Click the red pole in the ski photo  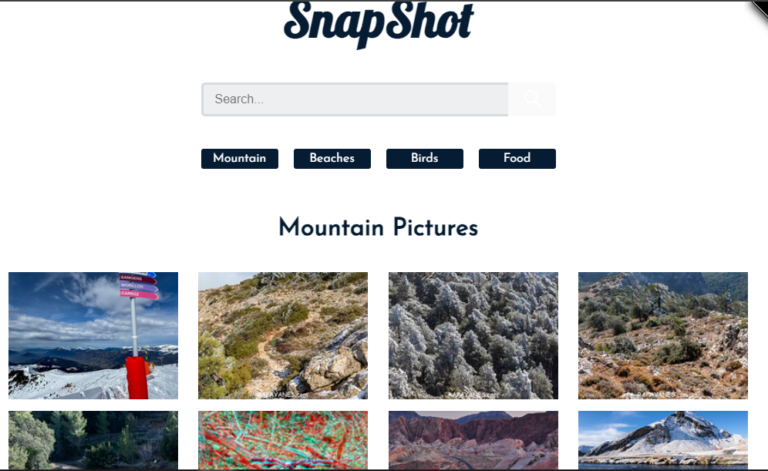[137, 377]
